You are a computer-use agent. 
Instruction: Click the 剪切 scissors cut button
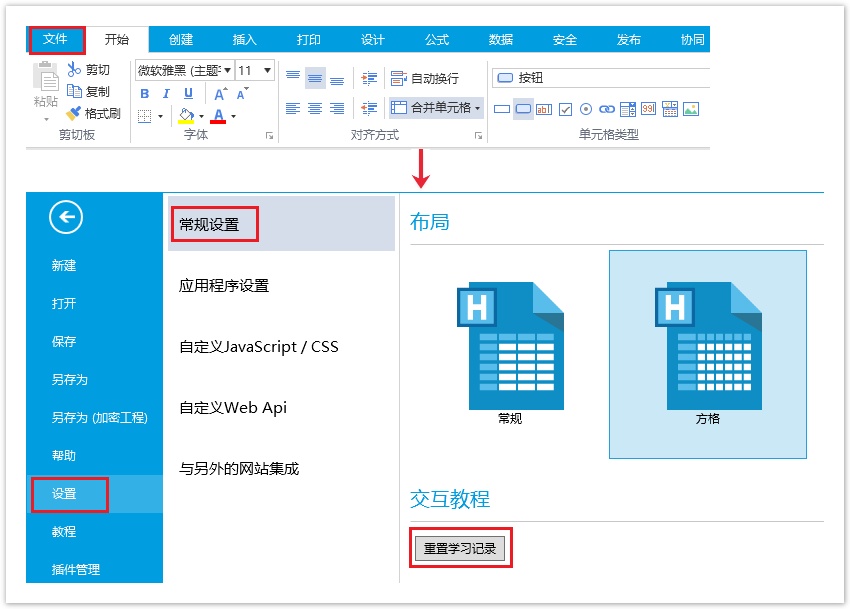pos(88,69)
